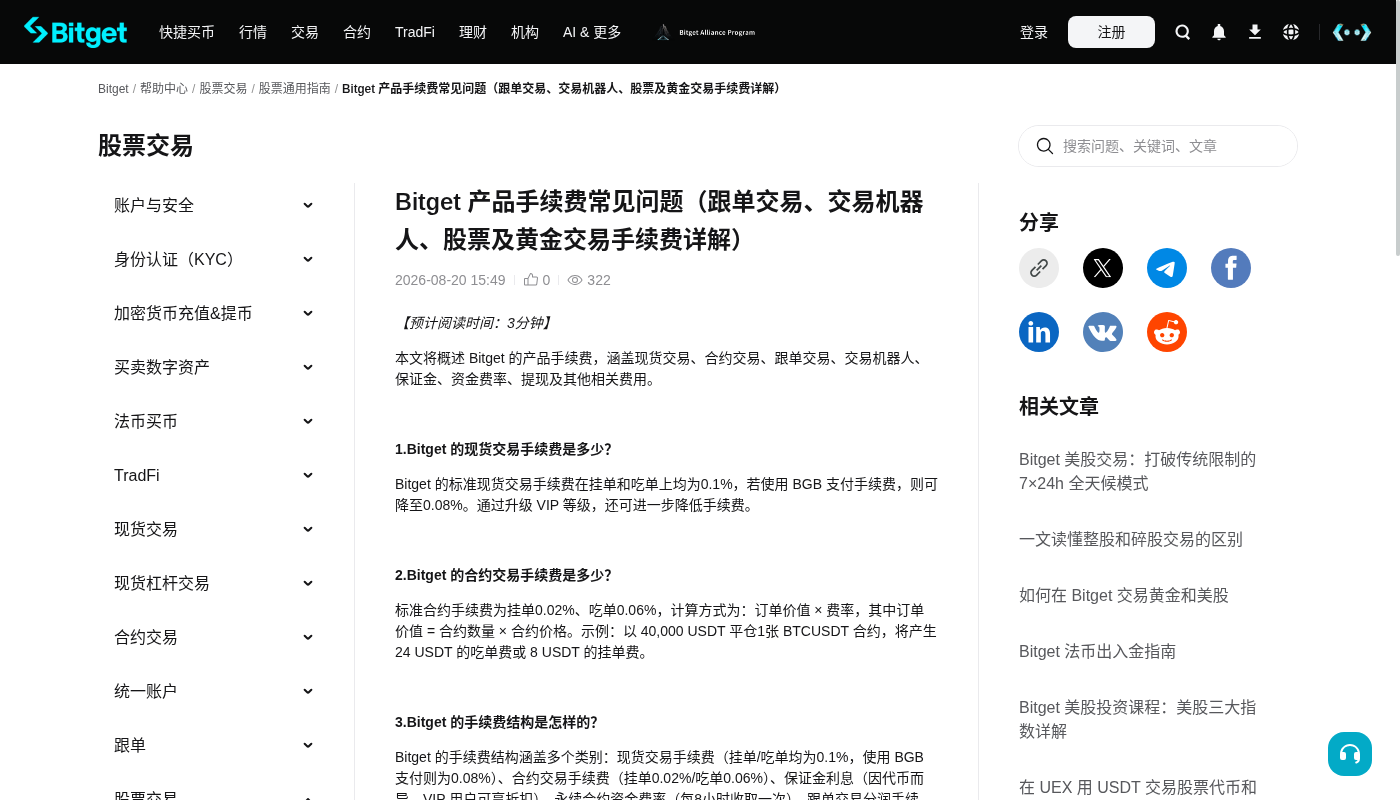Screen dimensions: 1400x800
Task: Open customer support headset chat button
Action: click(1350, 754)
